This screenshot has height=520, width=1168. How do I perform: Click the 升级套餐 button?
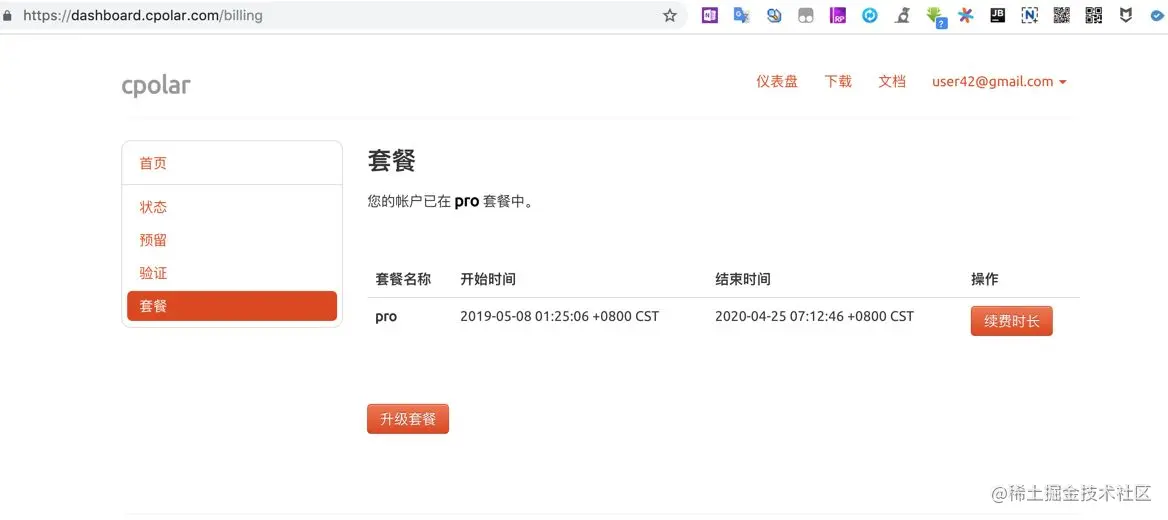pyautogui.click(x=407, y=419)
